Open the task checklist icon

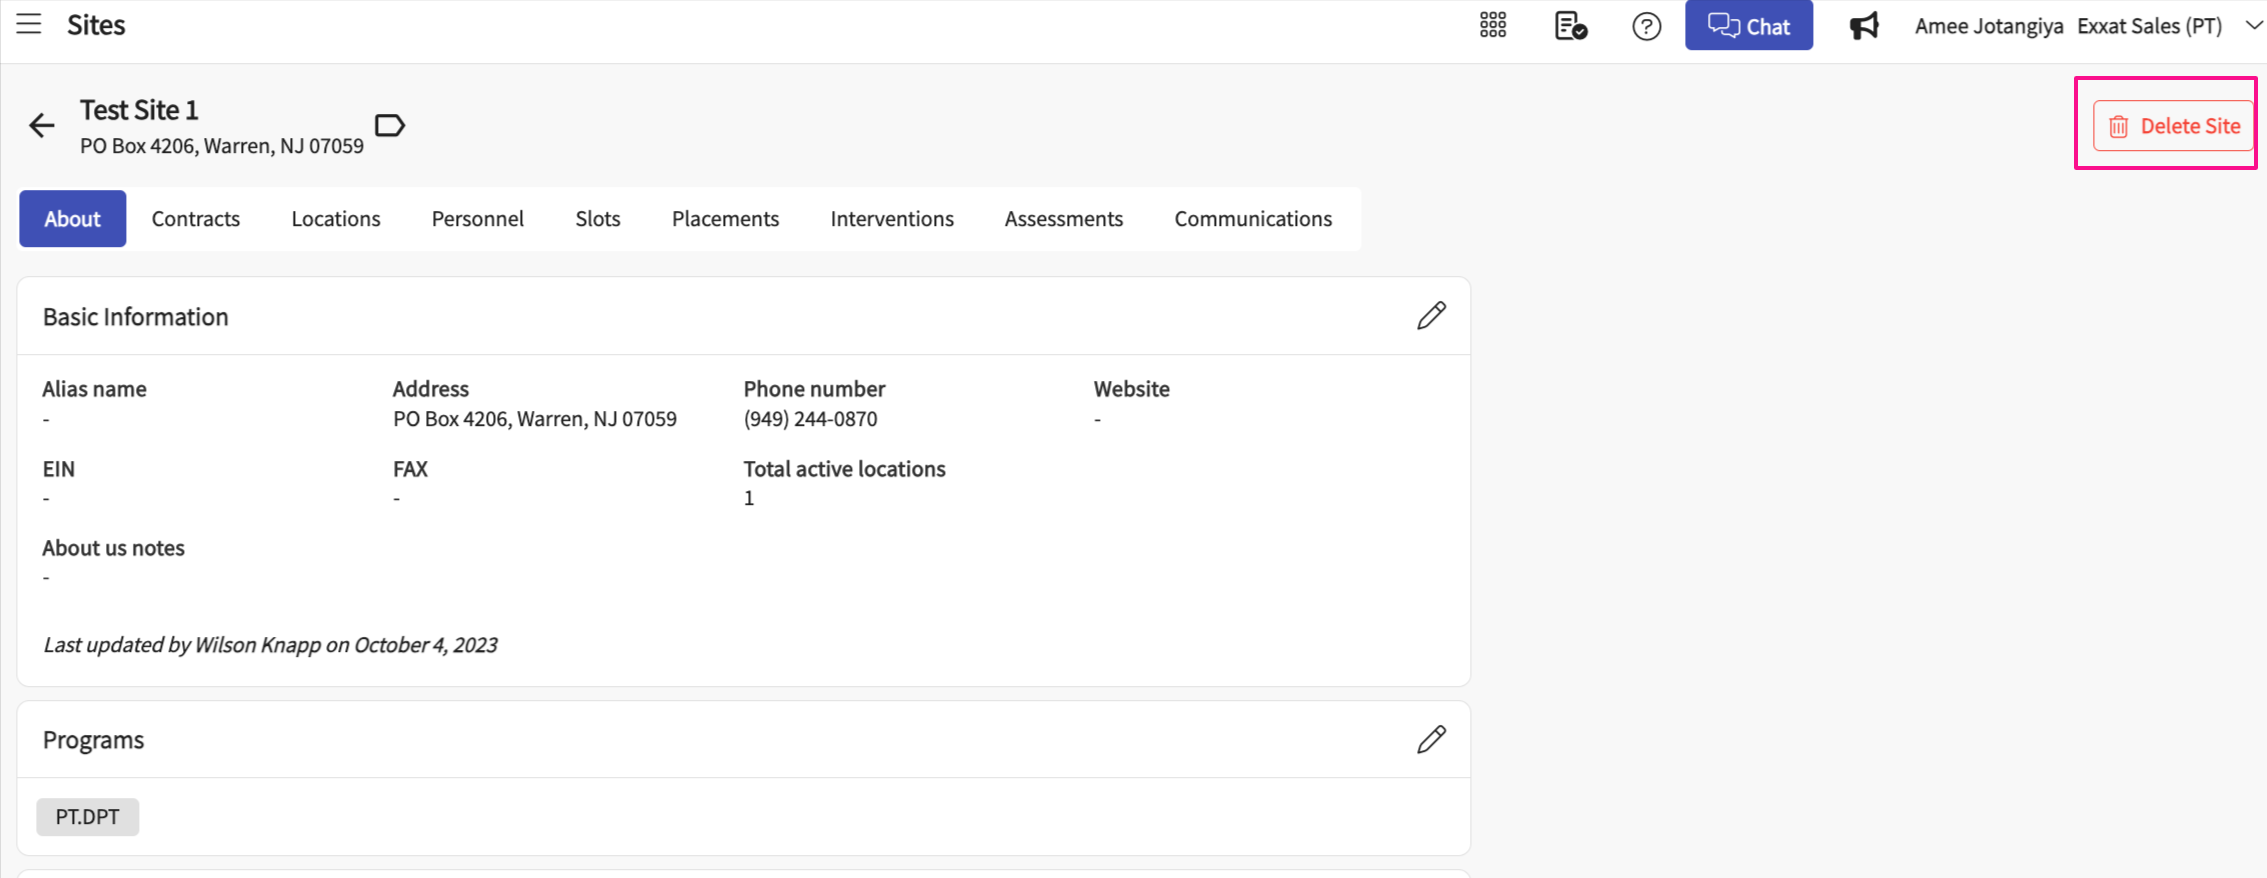(x=1570, y=26)
